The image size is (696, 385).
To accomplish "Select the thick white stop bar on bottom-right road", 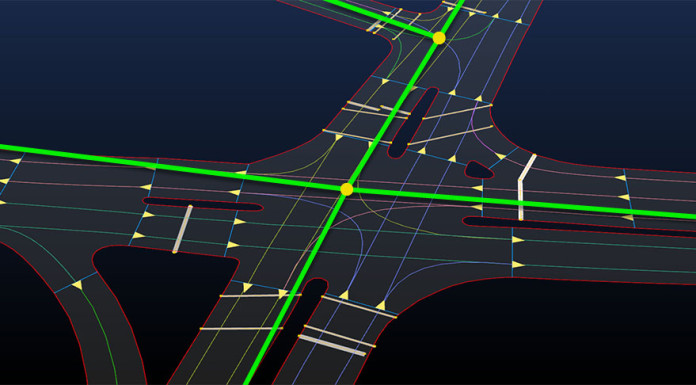I will tap(332, 345).
